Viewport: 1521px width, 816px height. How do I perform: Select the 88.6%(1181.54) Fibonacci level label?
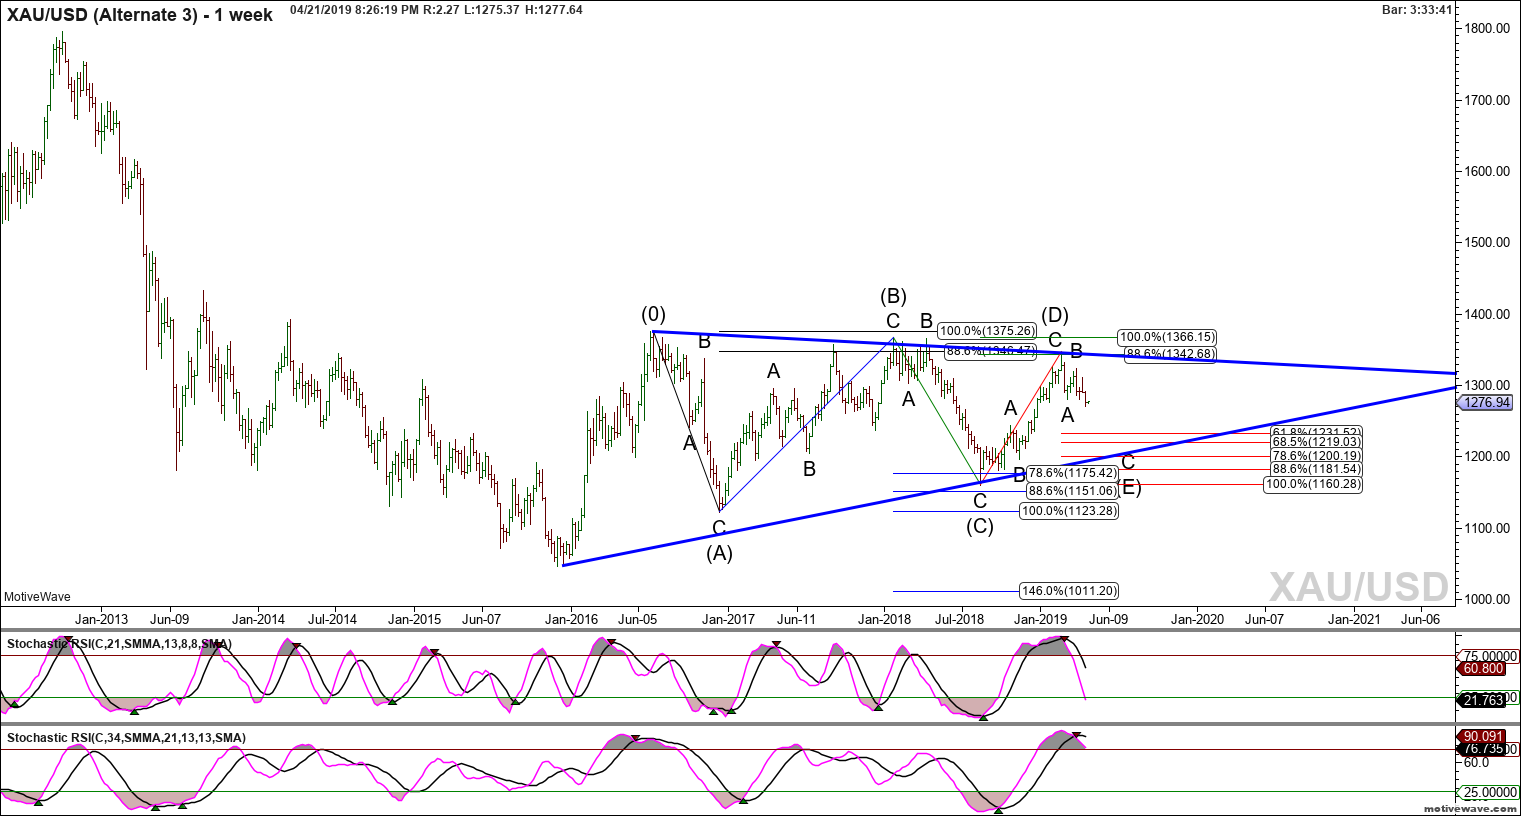point(1316,469)
